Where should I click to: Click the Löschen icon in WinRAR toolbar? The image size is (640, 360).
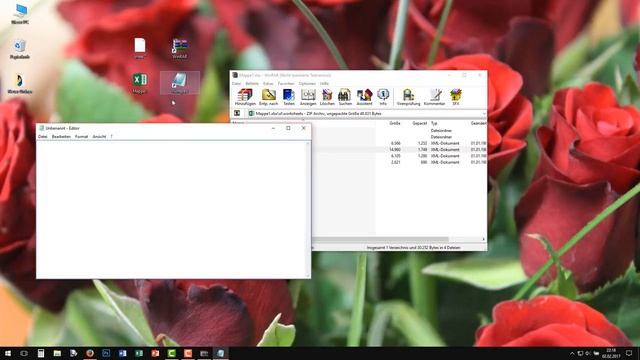pos(327,97)
